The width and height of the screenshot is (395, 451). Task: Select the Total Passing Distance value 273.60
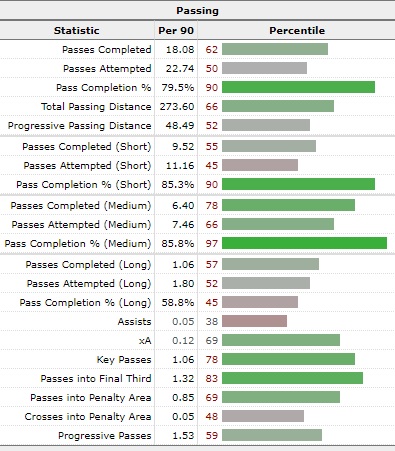point(177,107)
